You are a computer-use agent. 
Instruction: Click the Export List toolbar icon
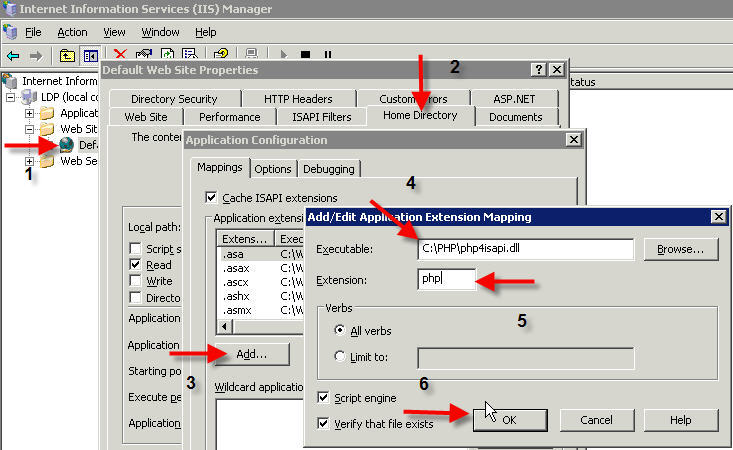[189, 54]
